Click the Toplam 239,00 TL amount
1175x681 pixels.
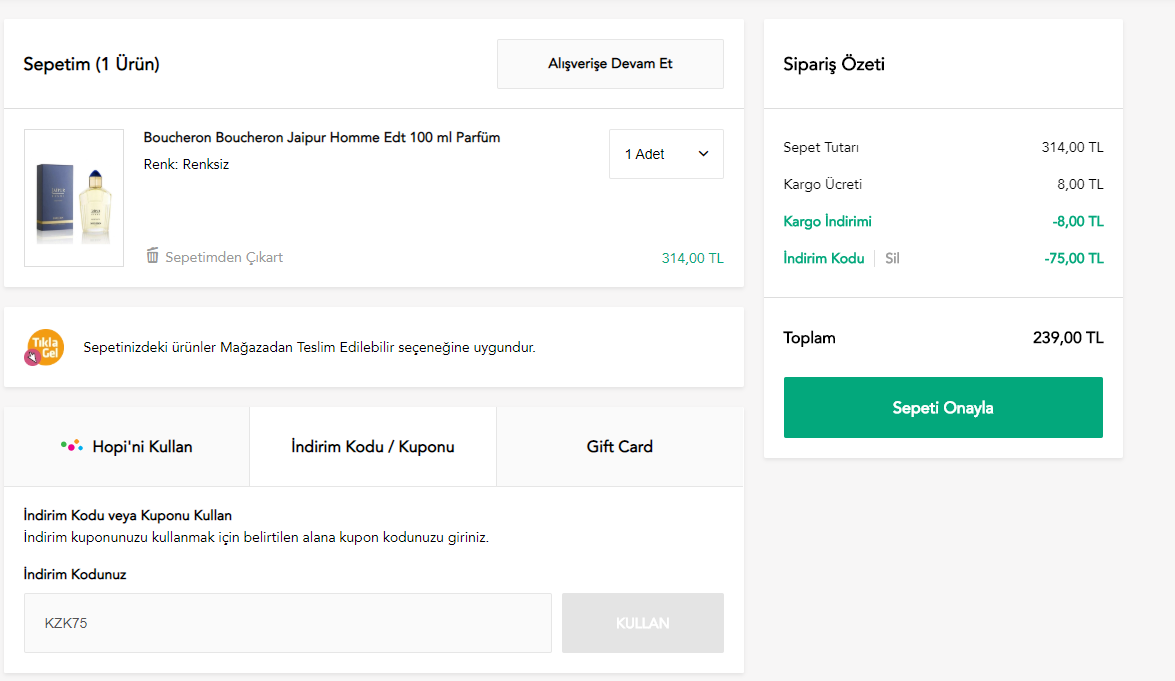pyautogui.click(x=1067, y=338)
